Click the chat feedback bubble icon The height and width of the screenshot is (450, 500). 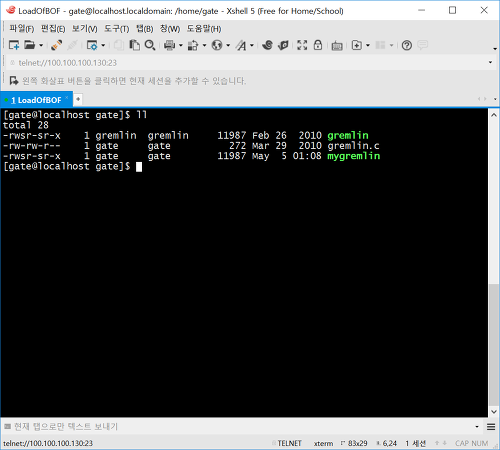(x=422, y=45)
